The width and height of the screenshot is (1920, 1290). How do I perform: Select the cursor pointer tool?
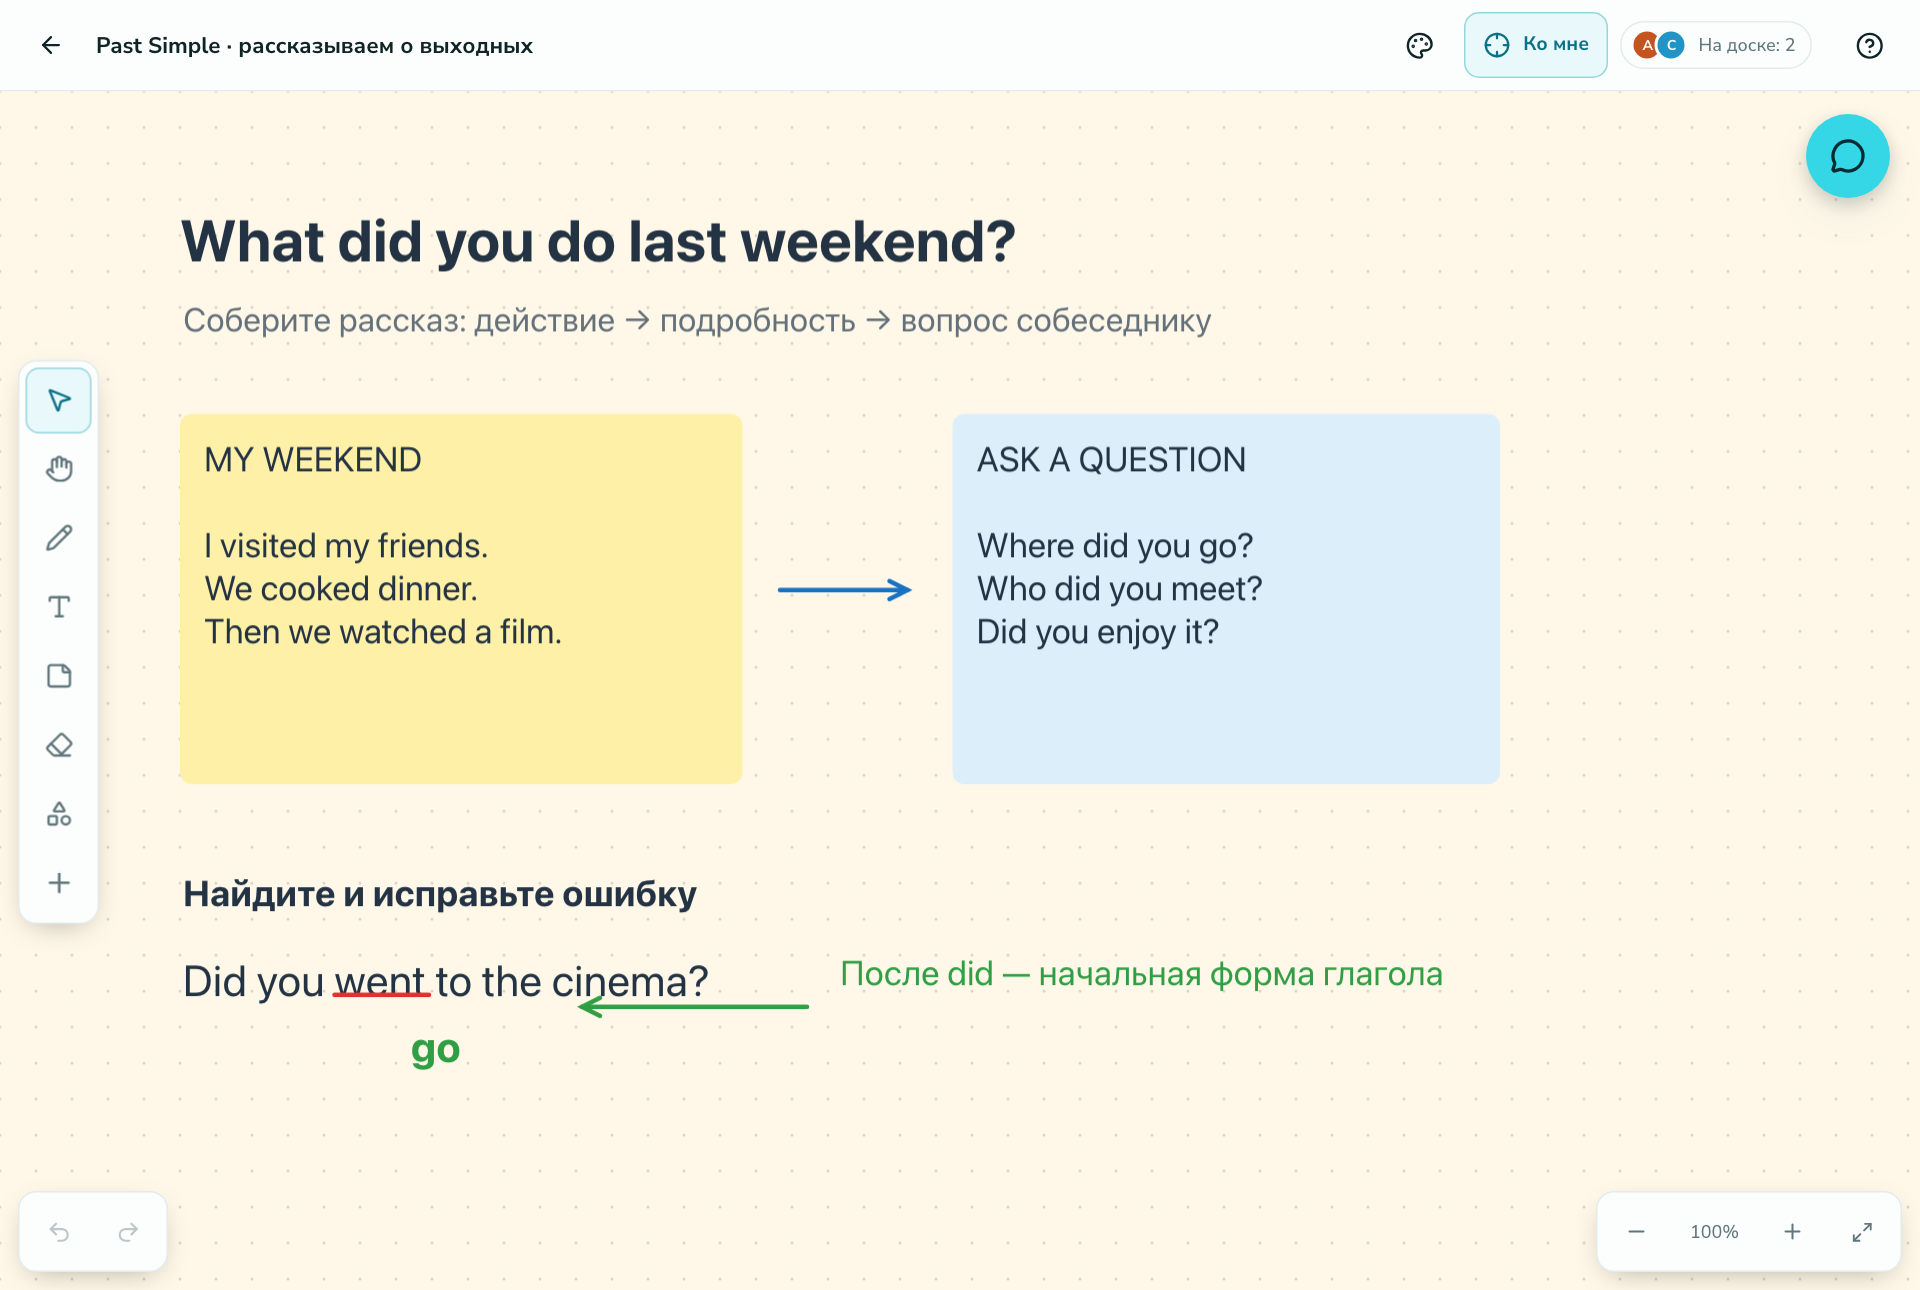click(59, 400)
